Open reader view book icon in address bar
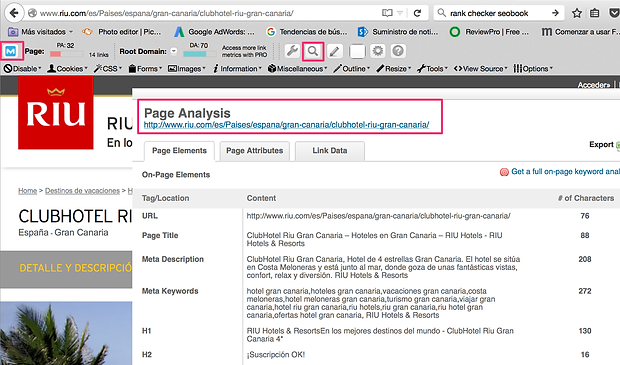The width and height of the screenshot is (620, 365). 387,13
